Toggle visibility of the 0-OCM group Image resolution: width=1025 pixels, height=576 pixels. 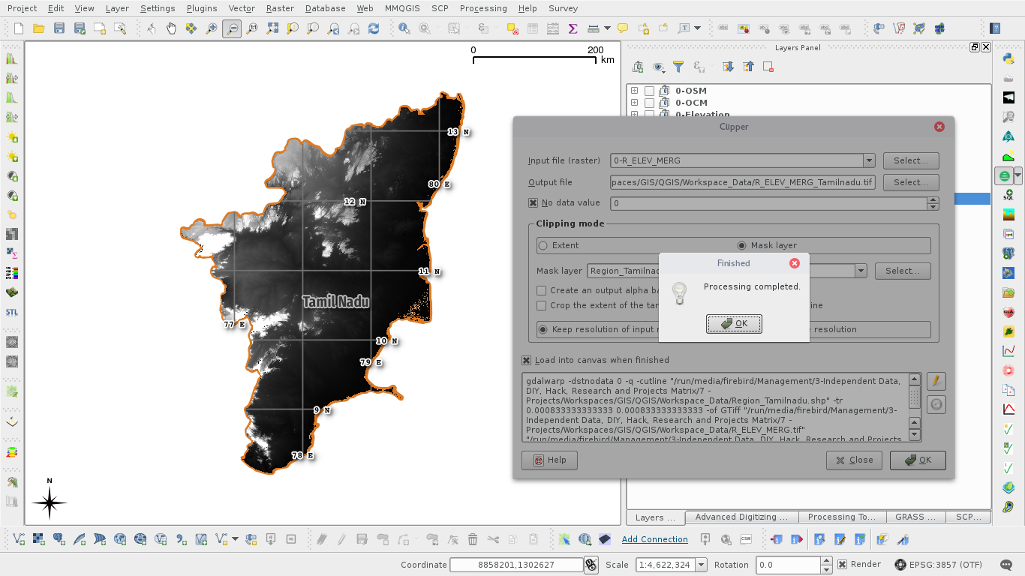[649, 103]
